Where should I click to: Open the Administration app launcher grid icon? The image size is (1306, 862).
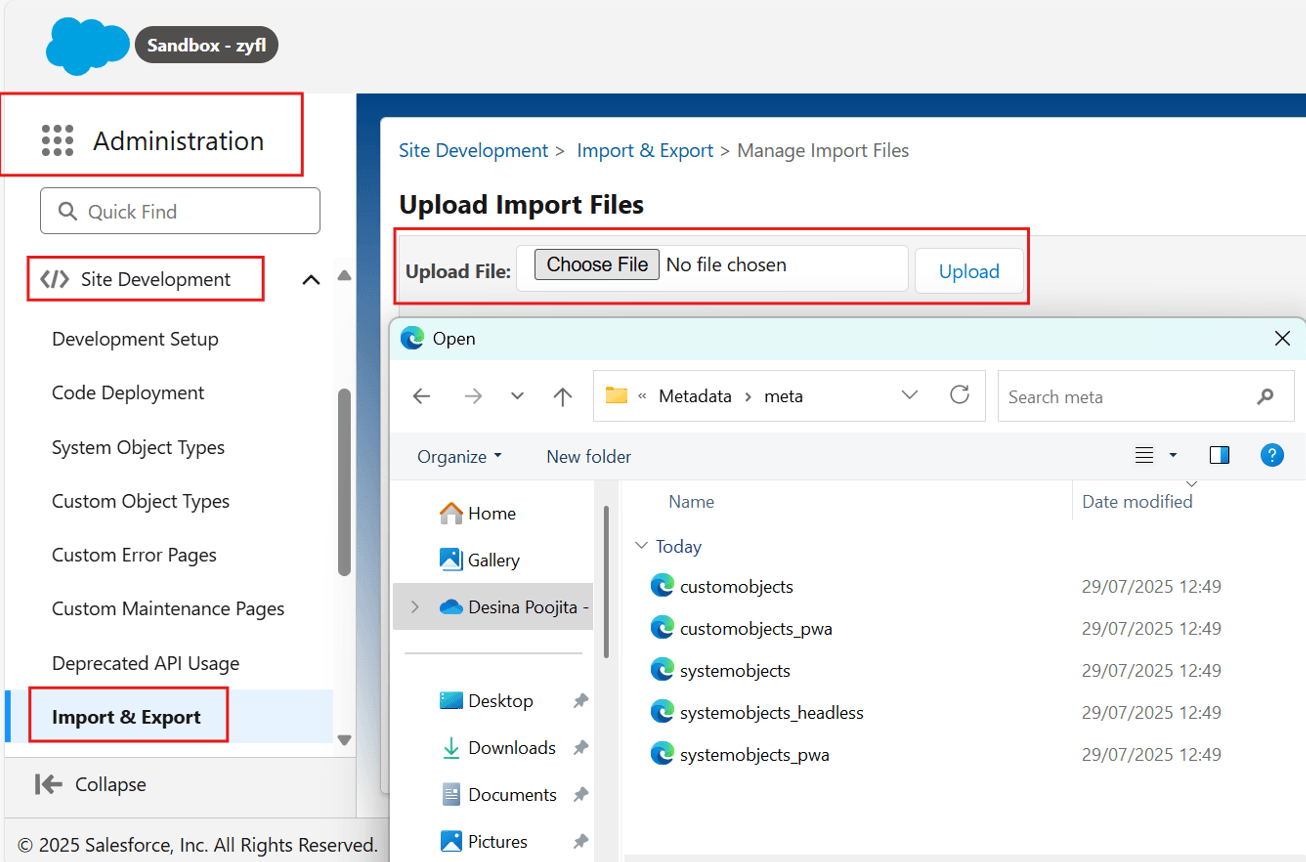(58, 141)
